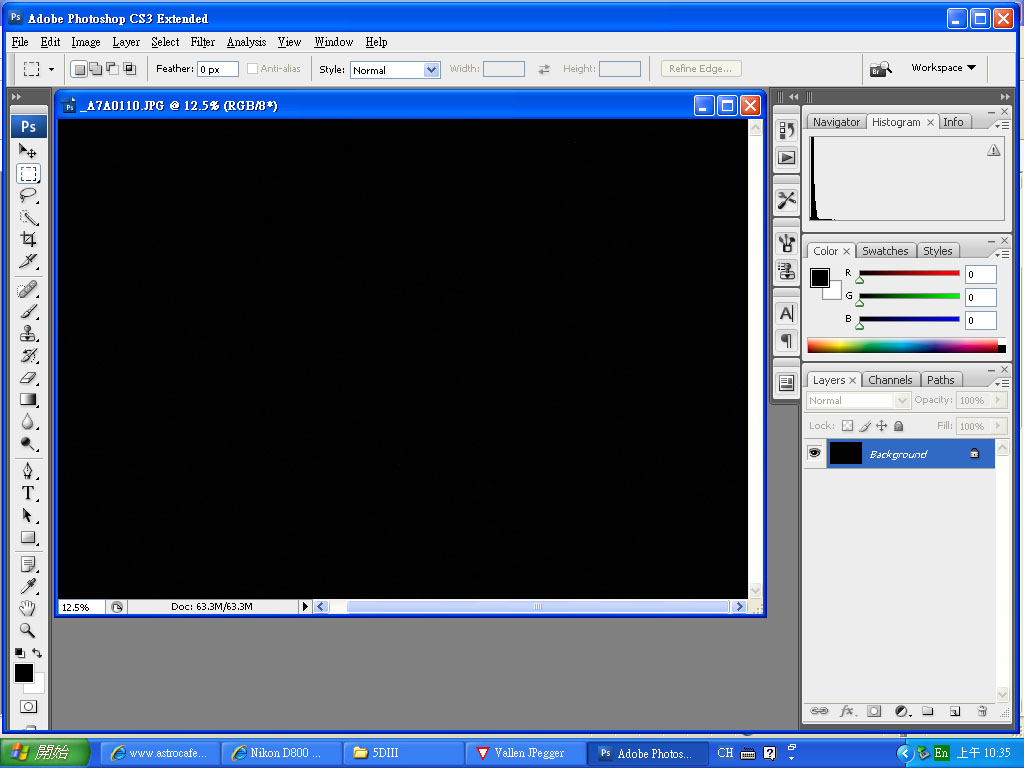Open the Workspace dropdown menu
The image size is (1024, 768).
coord(942,68)
